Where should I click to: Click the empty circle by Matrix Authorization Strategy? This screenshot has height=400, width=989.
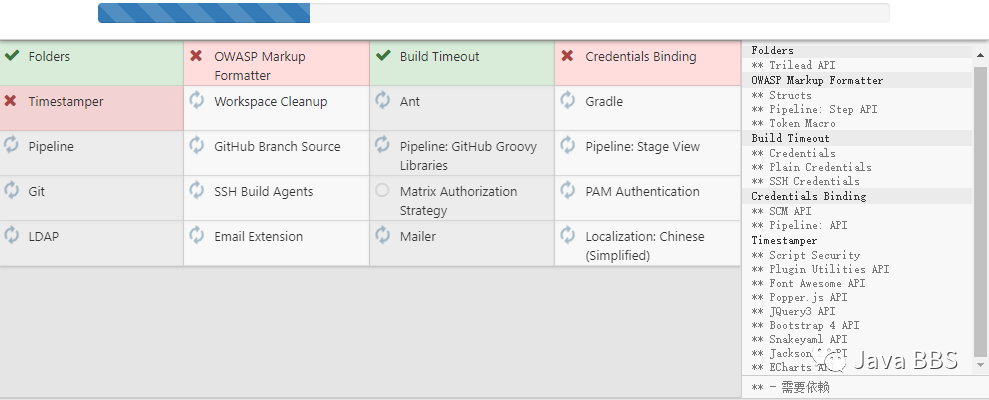point(383,190)
